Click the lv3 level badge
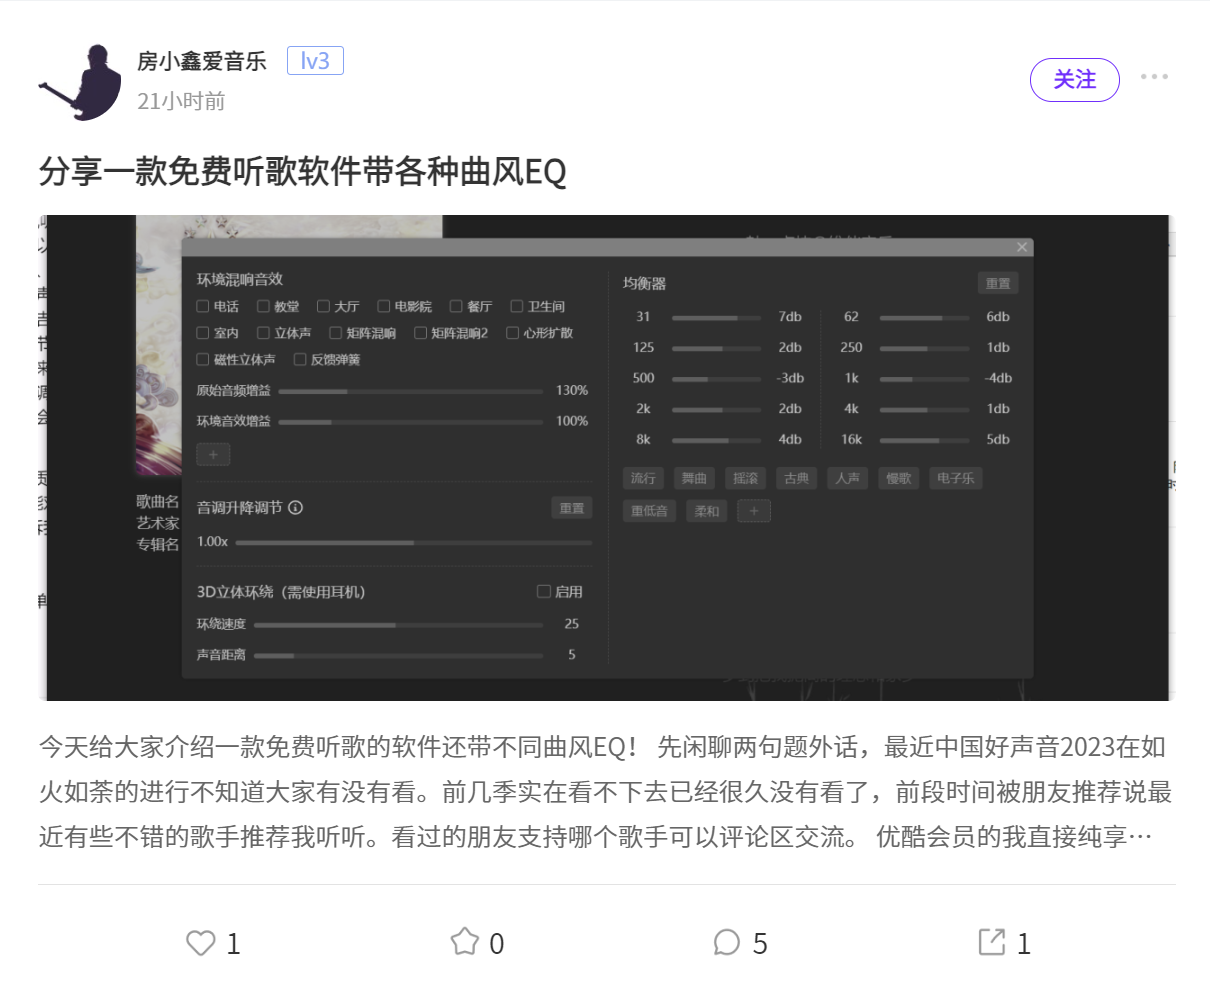This screenshot has width=1210, height=988. click(x=315, y=61)
